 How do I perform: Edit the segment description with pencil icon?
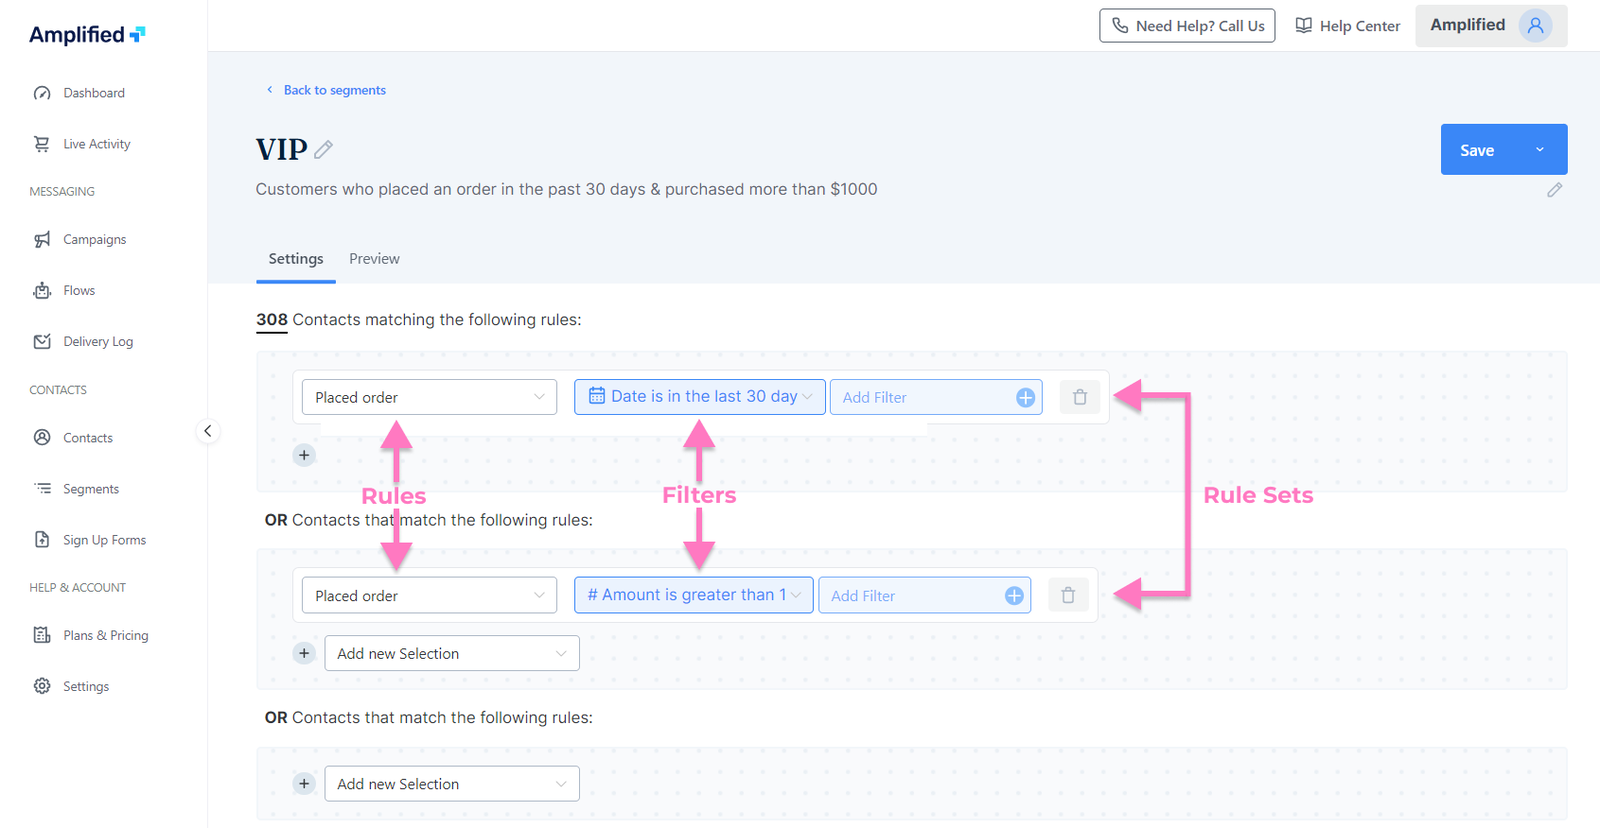(1554, 190)
